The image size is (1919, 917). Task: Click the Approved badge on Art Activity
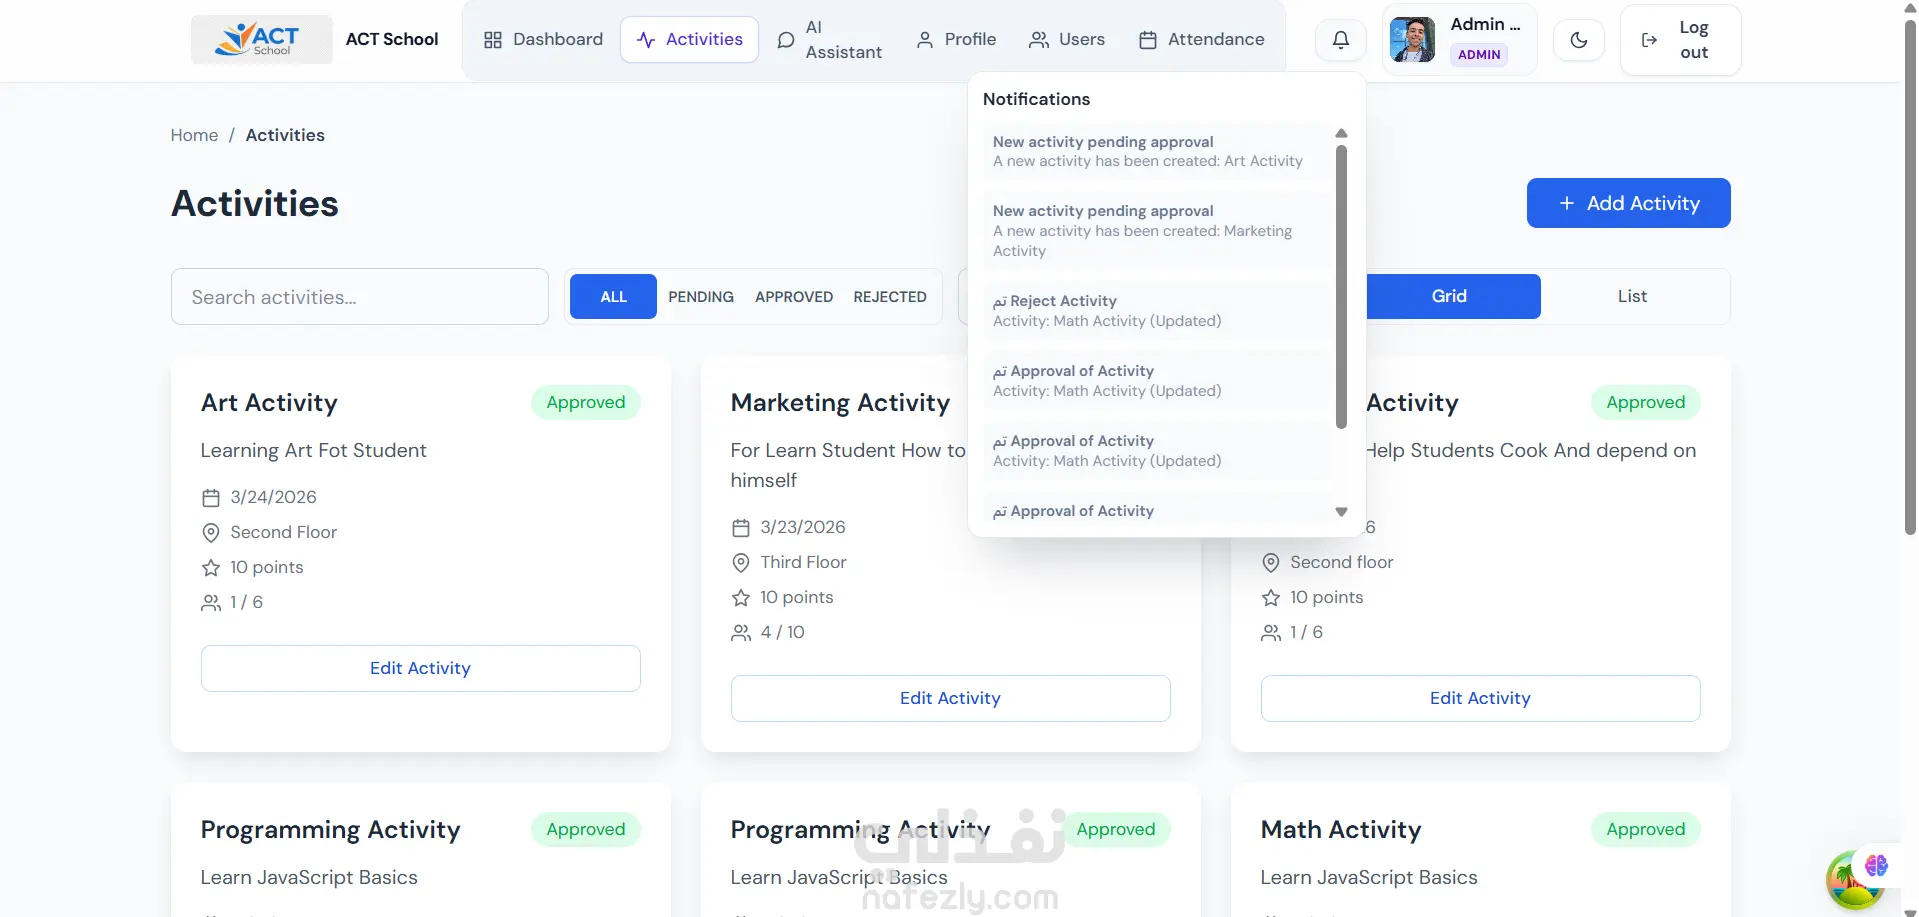click(x=586, y=402)
